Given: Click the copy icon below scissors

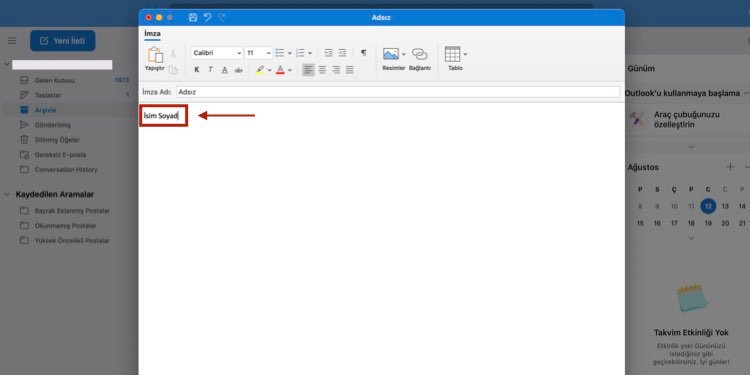Looking at the screenshot, I should [174, 70].
